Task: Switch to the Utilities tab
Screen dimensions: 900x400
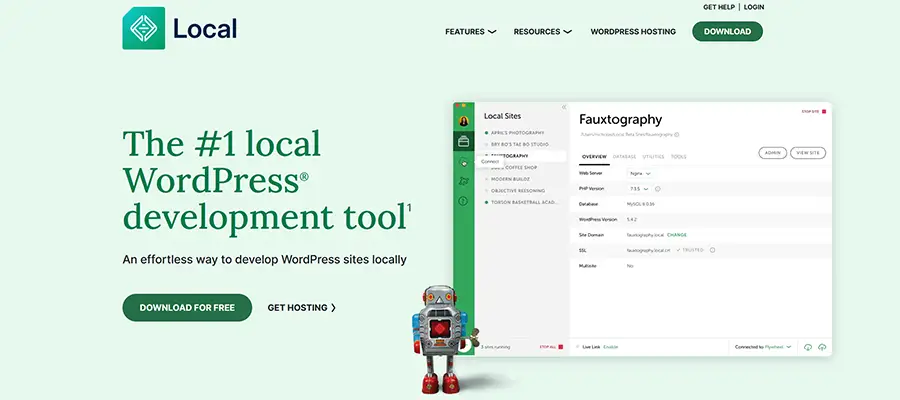Action: (x=653, y=157)
